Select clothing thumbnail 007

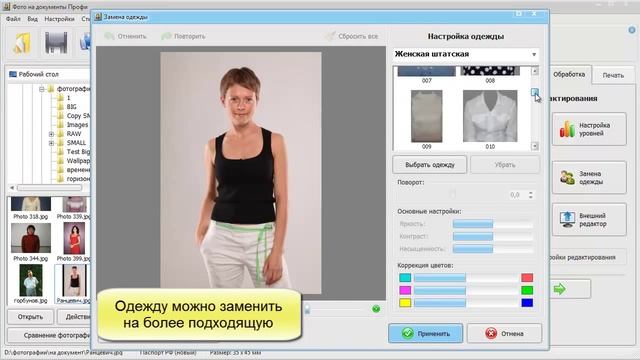(x=427, y=71)
